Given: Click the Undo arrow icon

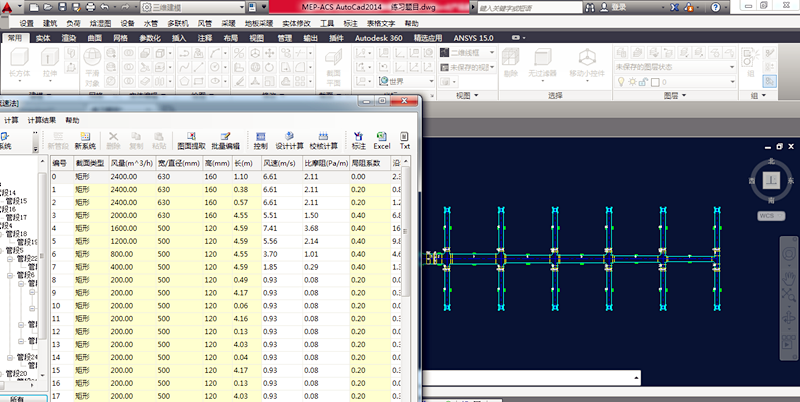Looking at the screenshot, I should (x=105, y=7).
